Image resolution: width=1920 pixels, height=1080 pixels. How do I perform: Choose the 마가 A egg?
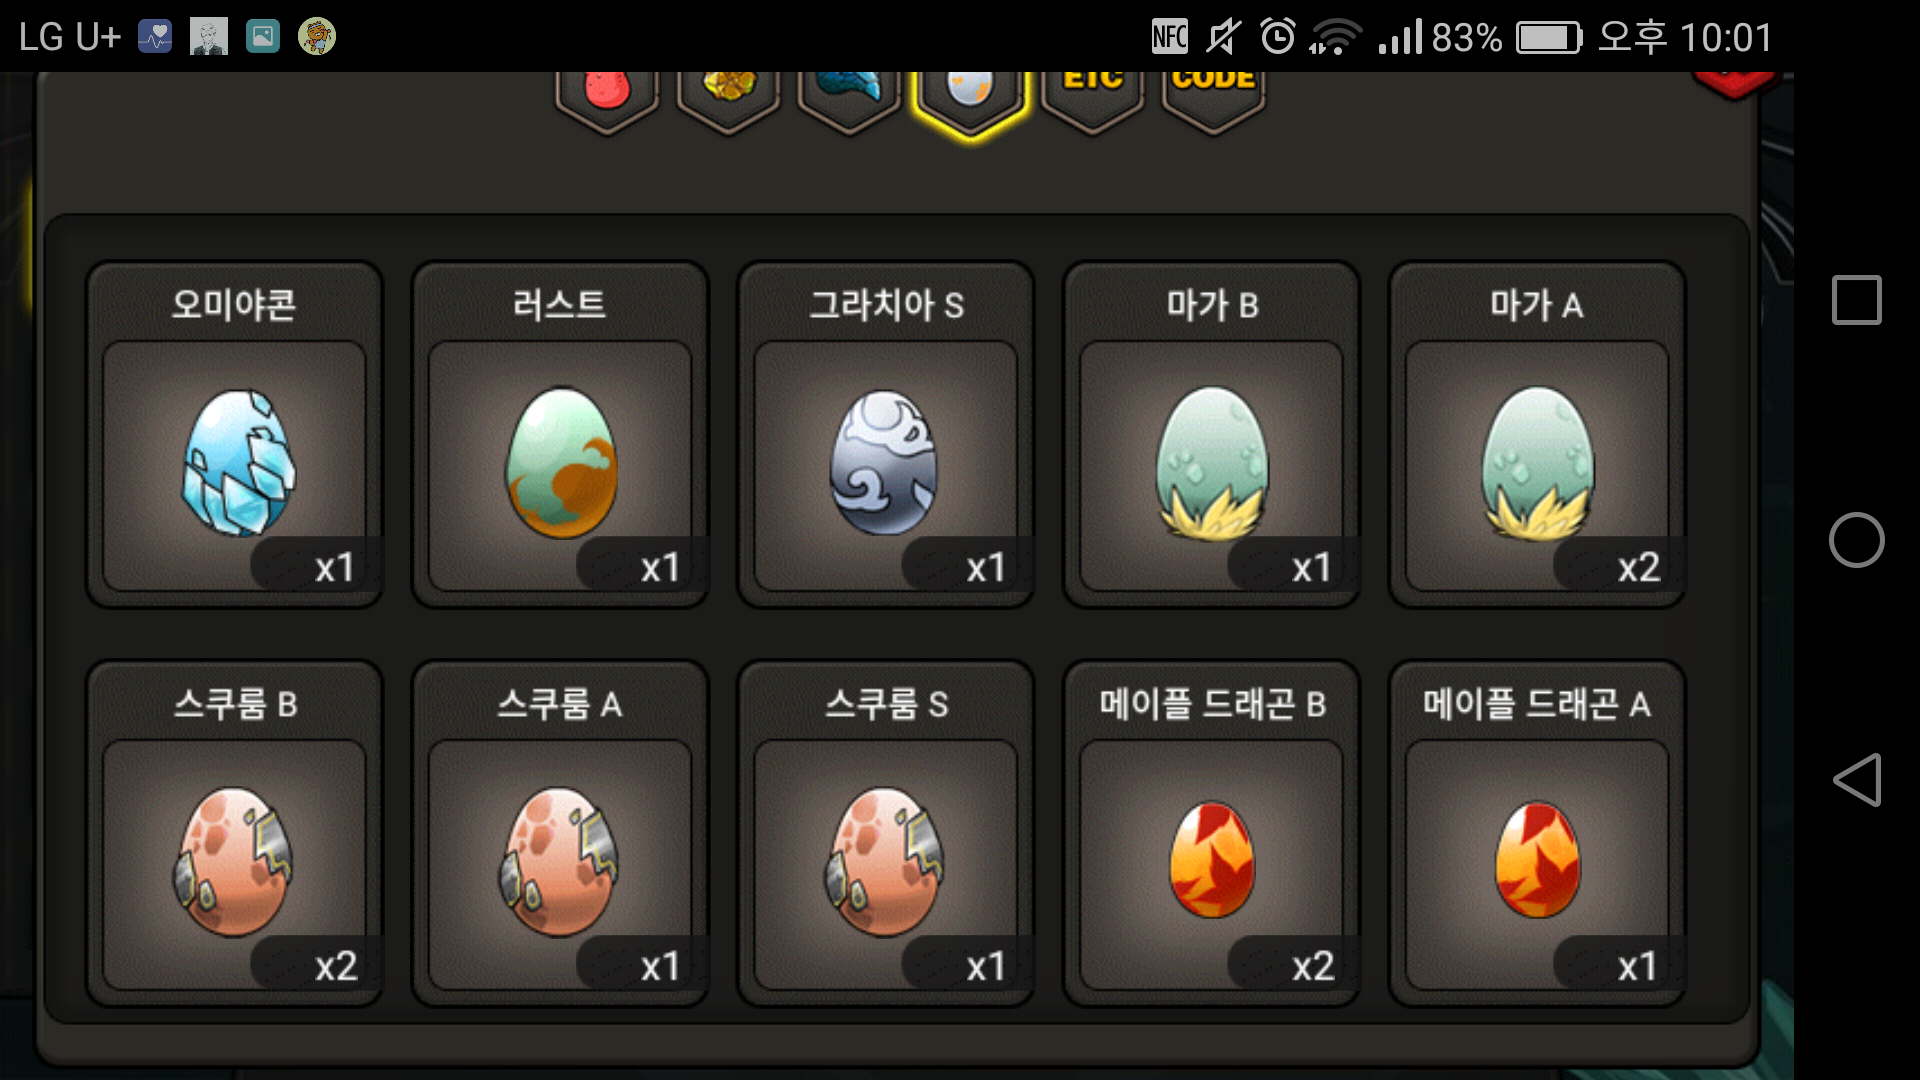pos(1537,436)
